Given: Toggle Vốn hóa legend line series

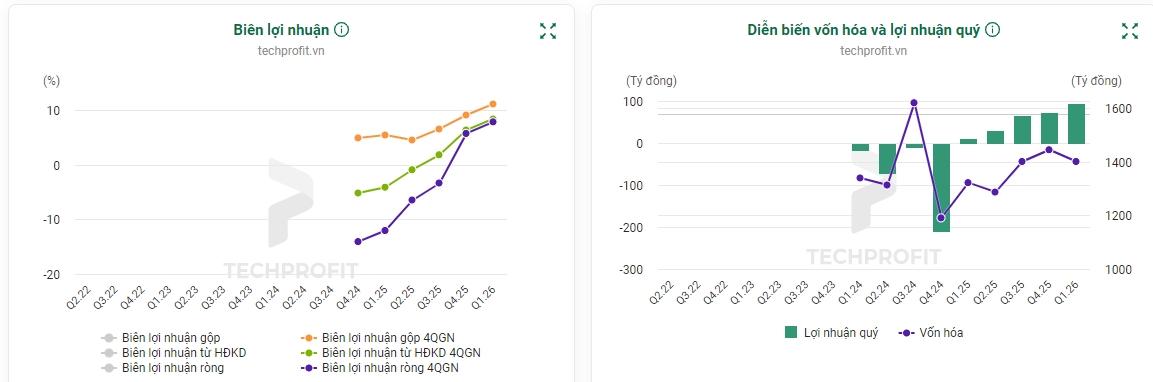Looking at the screenshot, I should tap(930, 333).
